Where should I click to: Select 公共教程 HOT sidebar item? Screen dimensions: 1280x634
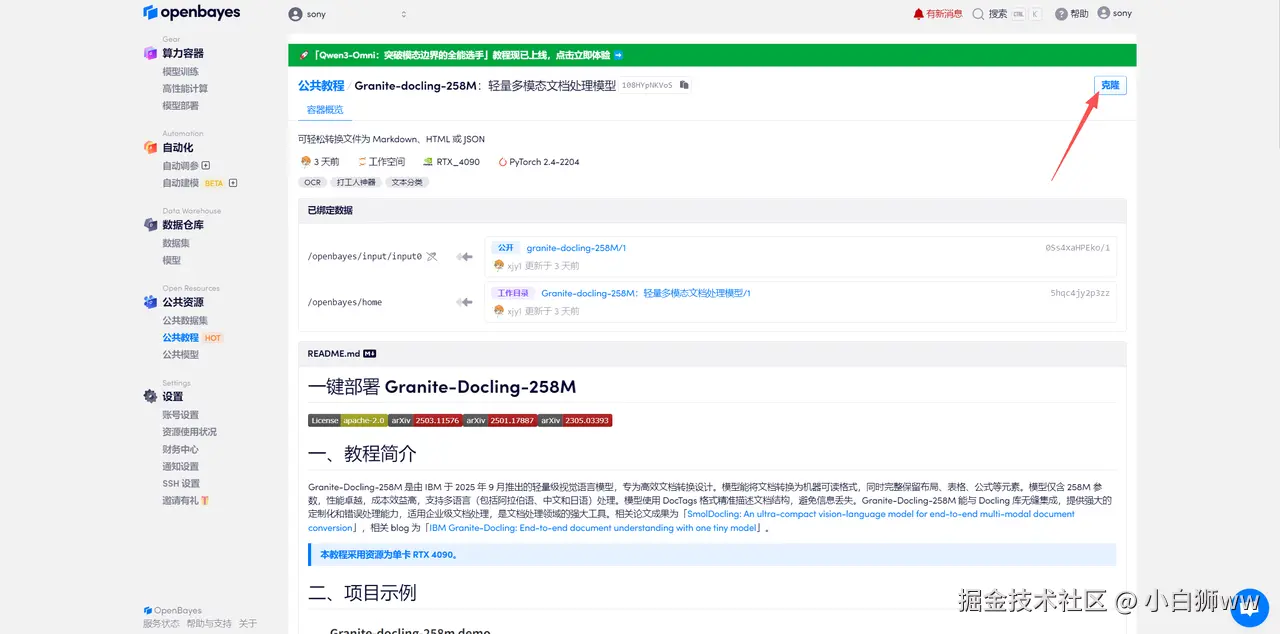click(192, 337)
